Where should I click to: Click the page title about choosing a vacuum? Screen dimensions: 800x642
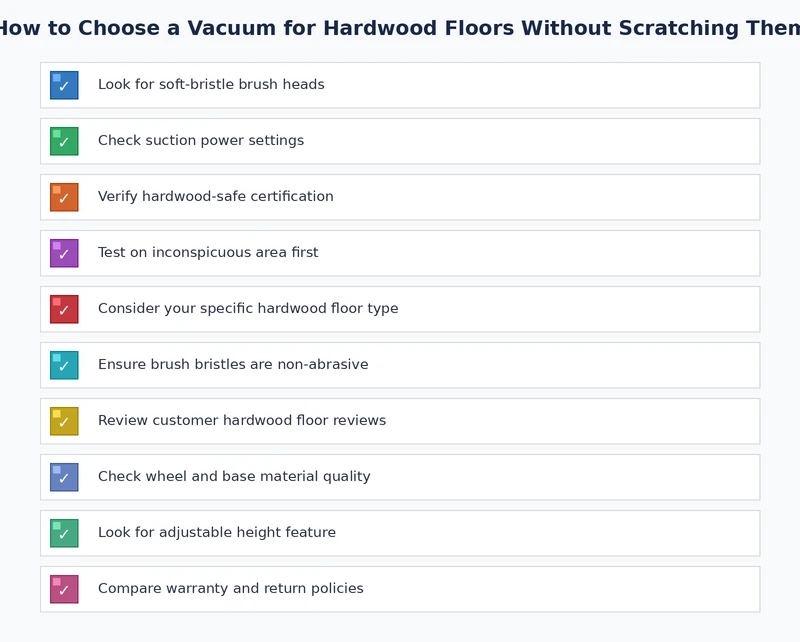point(400,28)
